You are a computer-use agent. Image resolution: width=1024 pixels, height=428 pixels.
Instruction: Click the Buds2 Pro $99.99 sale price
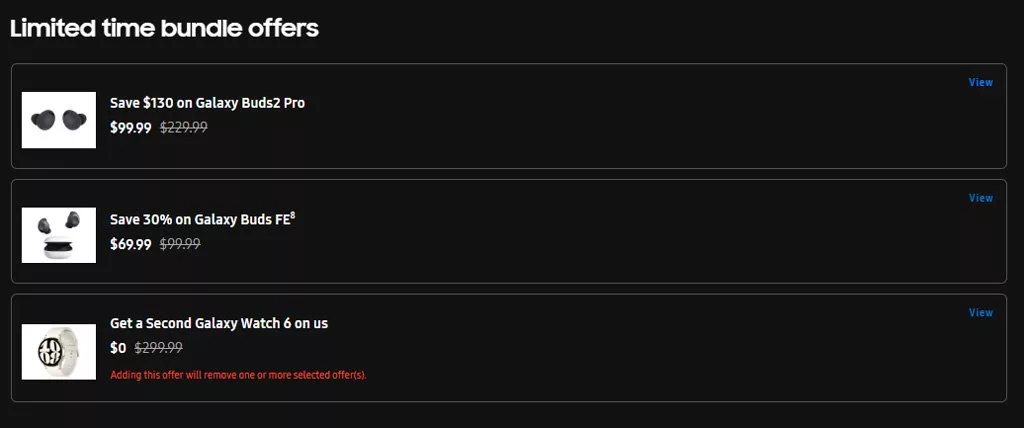click(x=131, y=128)
